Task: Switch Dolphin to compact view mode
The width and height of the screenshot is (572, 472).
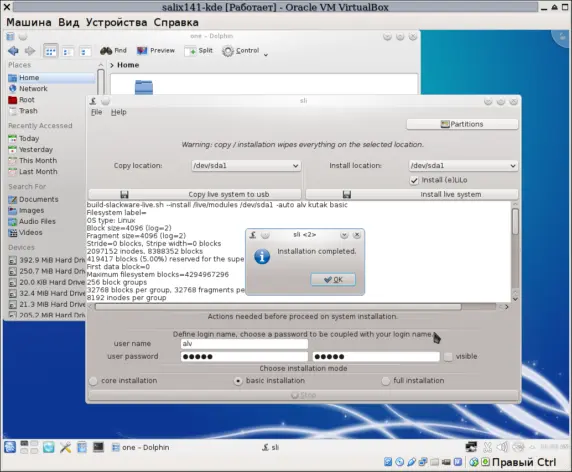Action: coord(67,52)
